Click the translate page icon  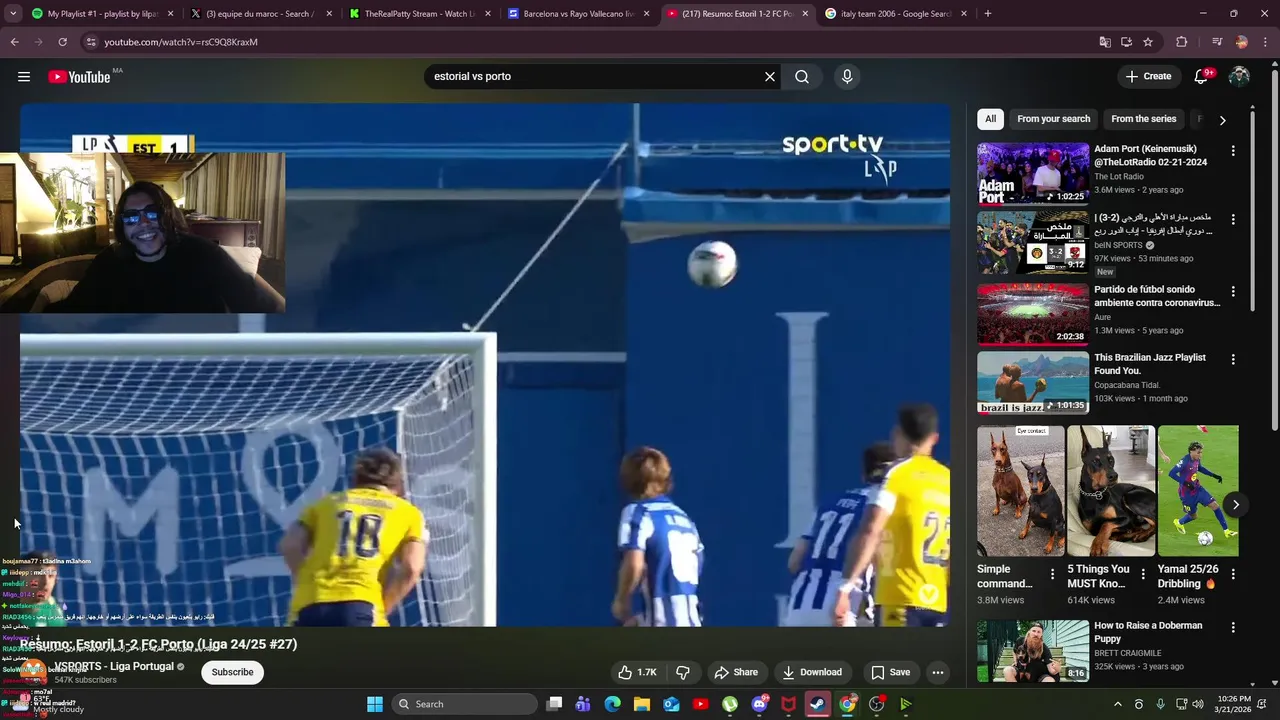click(x=1105, y=42)
